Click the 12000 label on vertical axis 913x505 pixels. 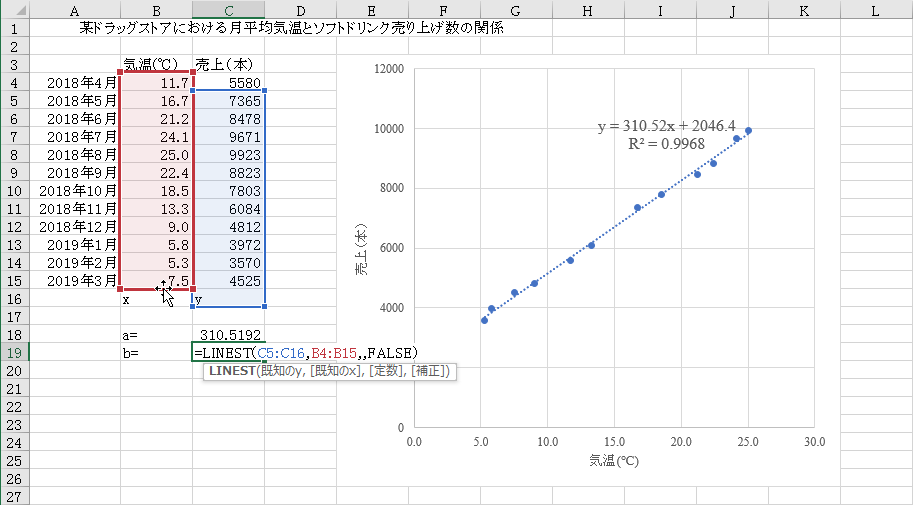pyautogui.click(x=388, y=69)
